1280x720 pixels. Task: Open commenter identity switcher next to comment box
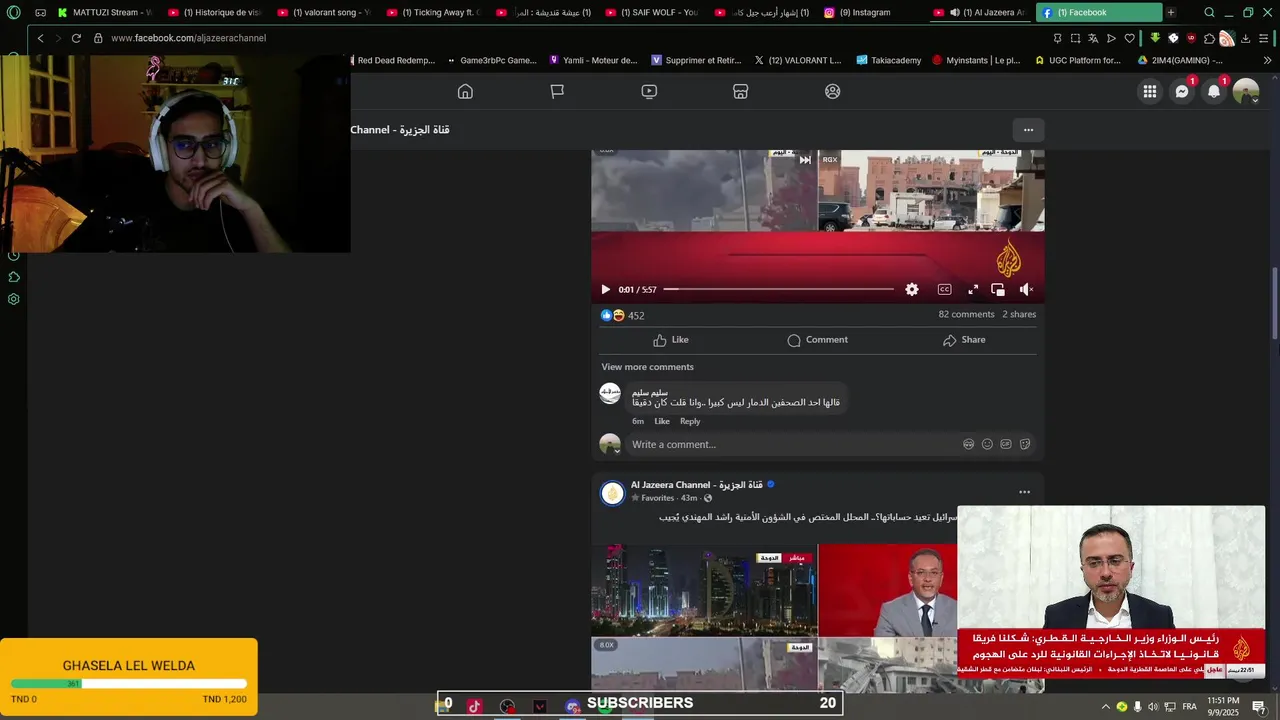pyautogui.click(x=610, y=444)
